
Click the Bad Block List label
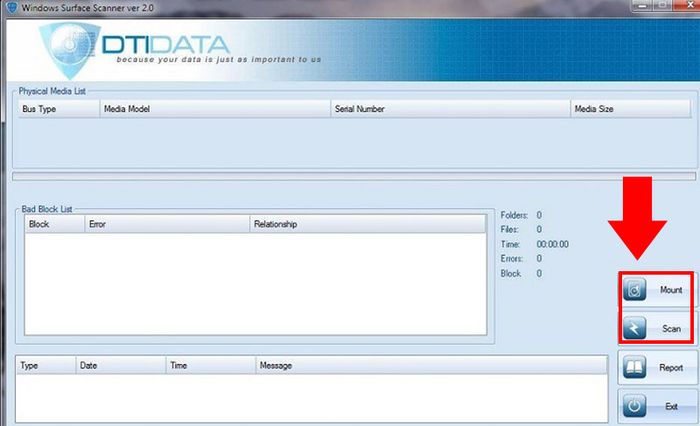[47, 209]
